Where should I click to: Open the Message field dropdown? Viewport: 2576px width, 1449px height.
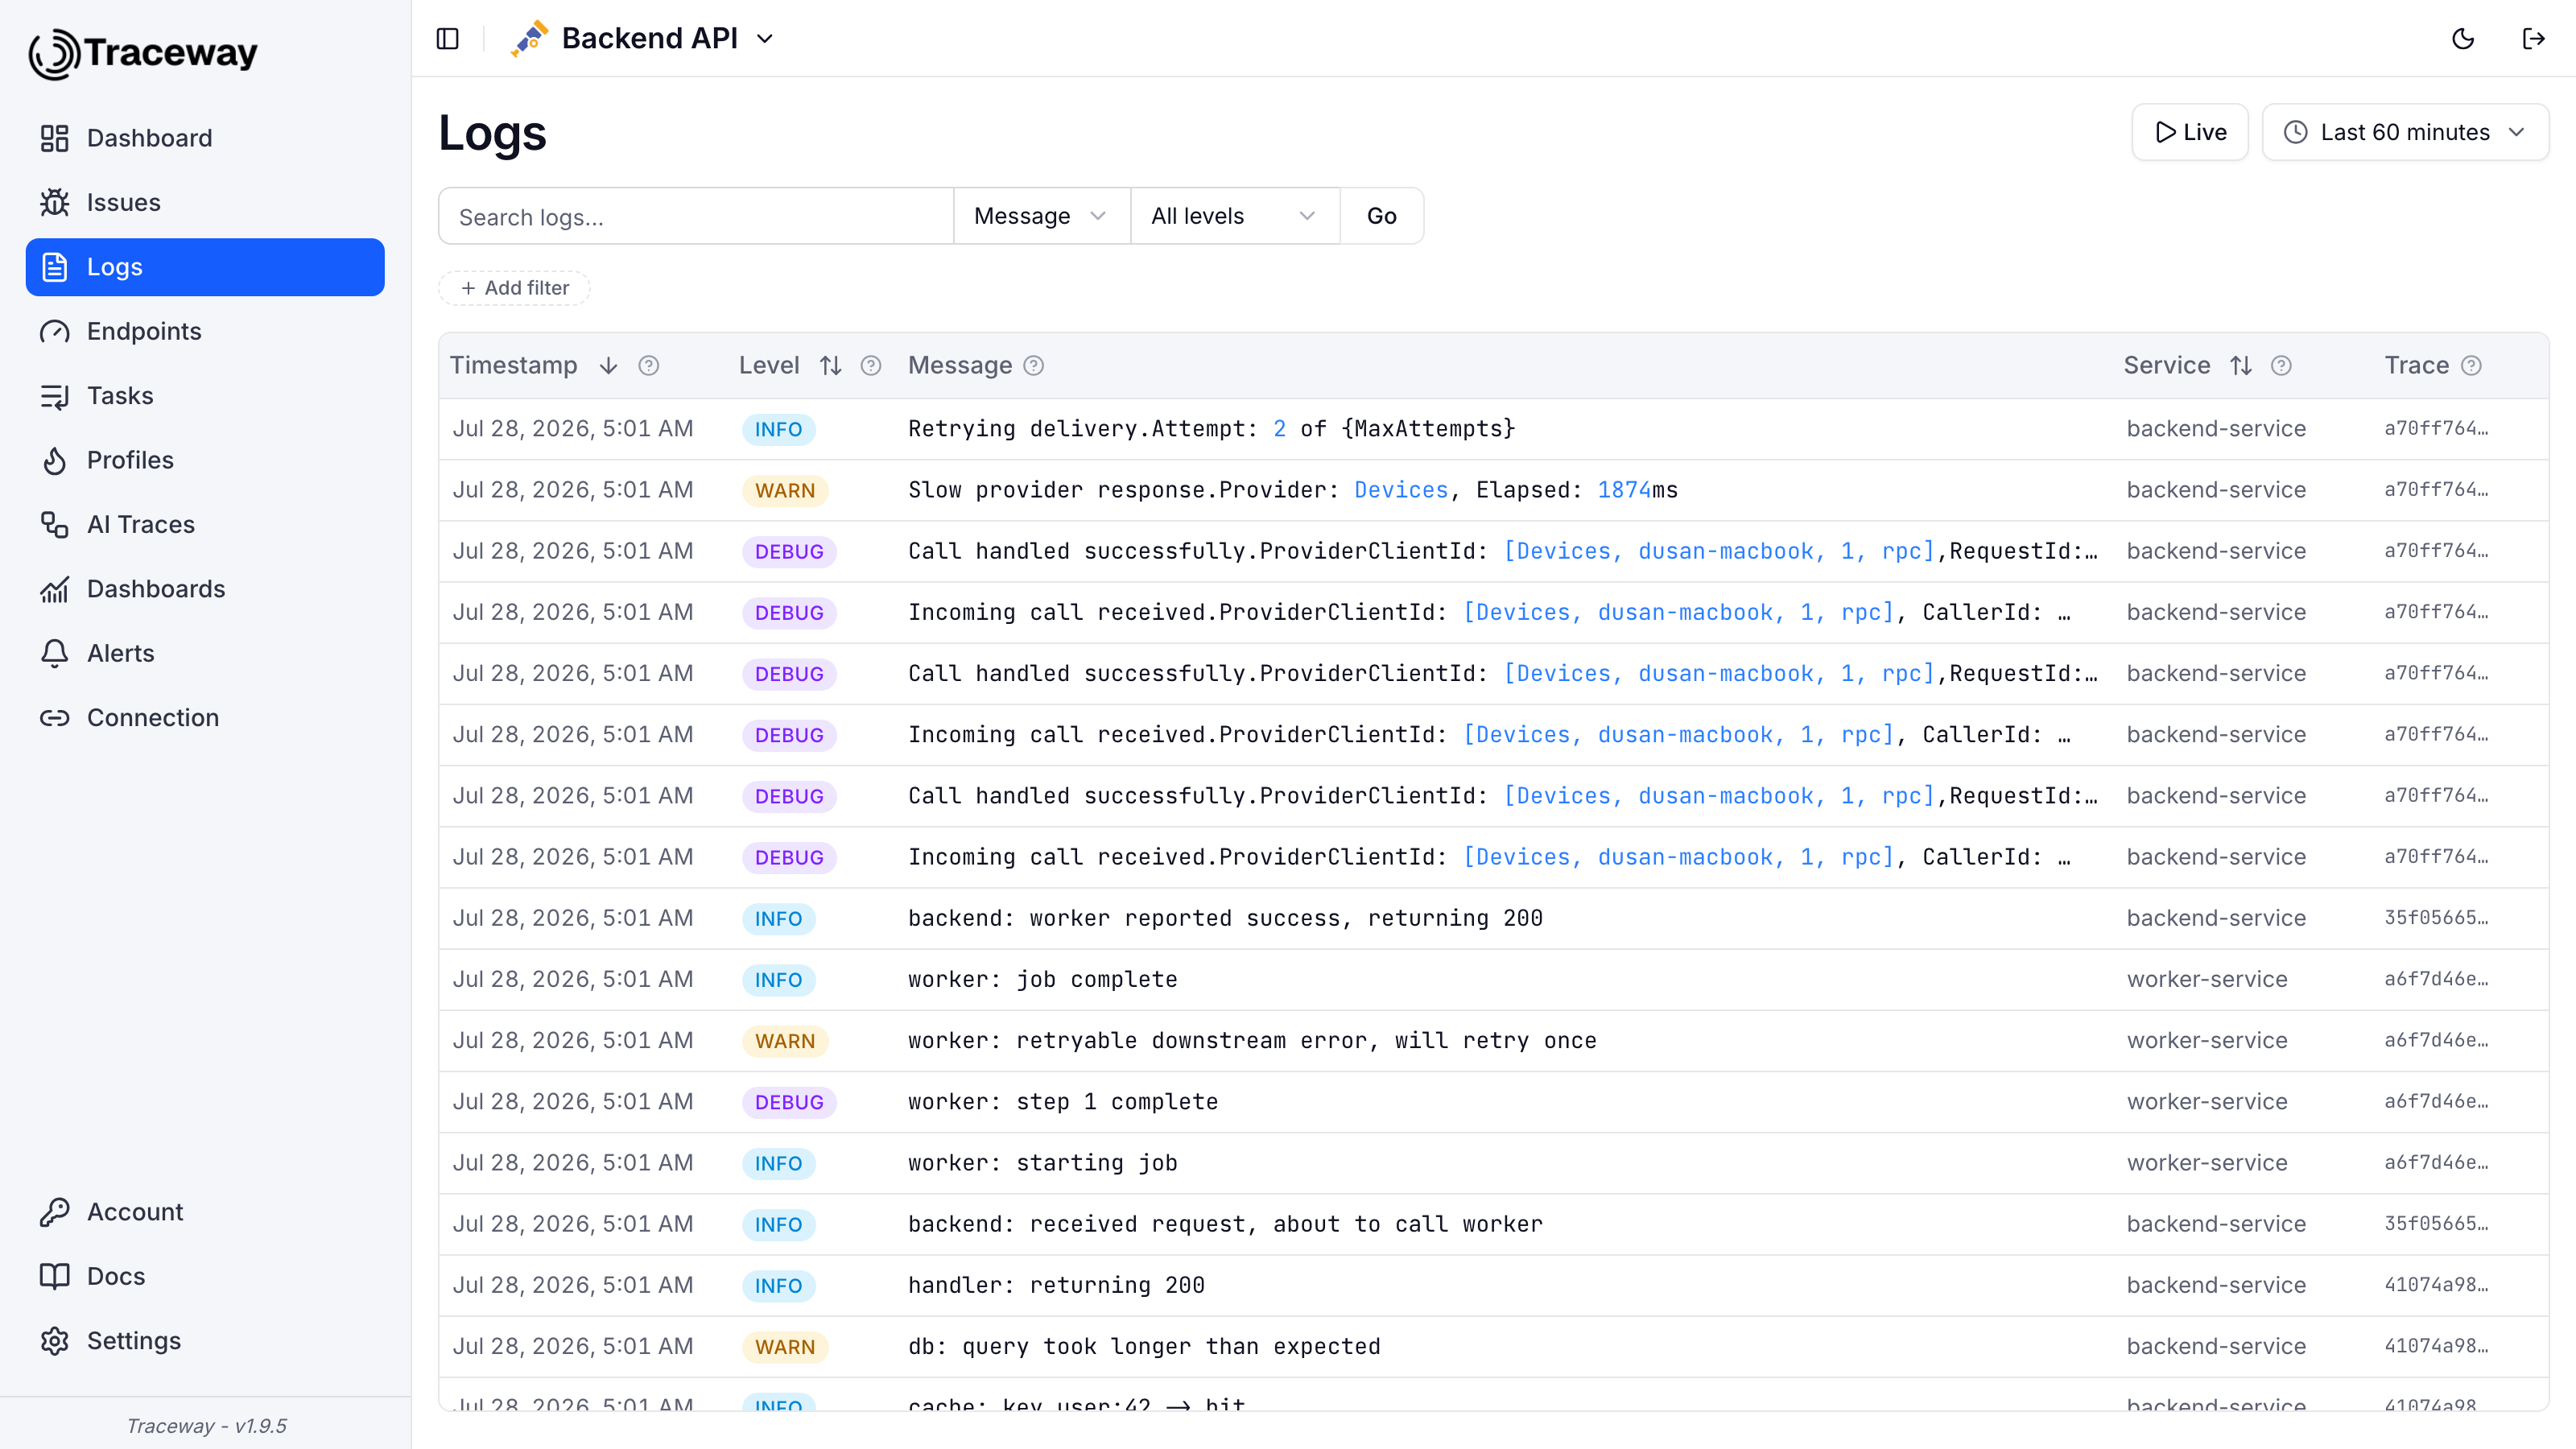[1042, 216]
